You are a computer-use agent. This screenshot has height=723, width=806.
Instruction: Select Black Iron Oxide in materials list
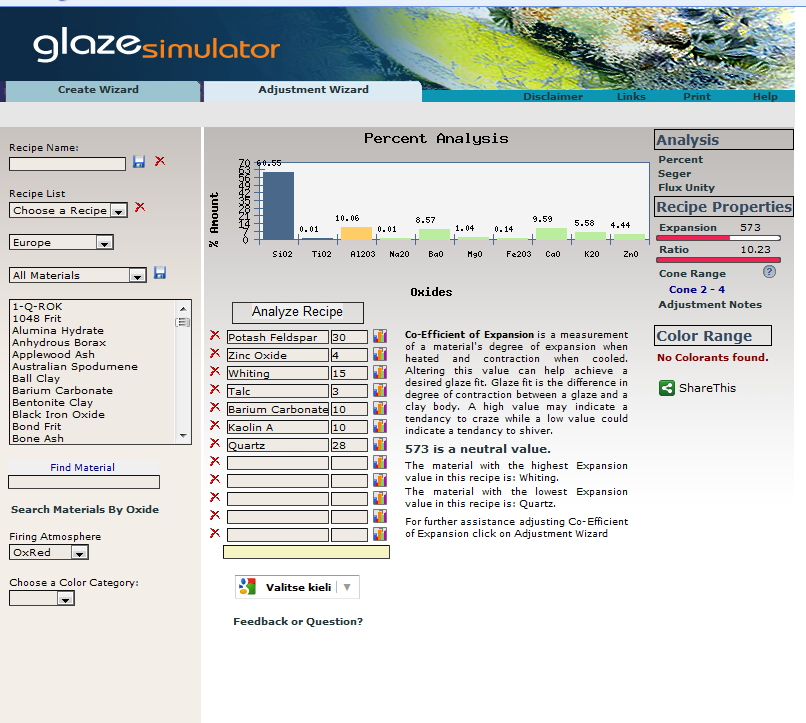(58, 414)
